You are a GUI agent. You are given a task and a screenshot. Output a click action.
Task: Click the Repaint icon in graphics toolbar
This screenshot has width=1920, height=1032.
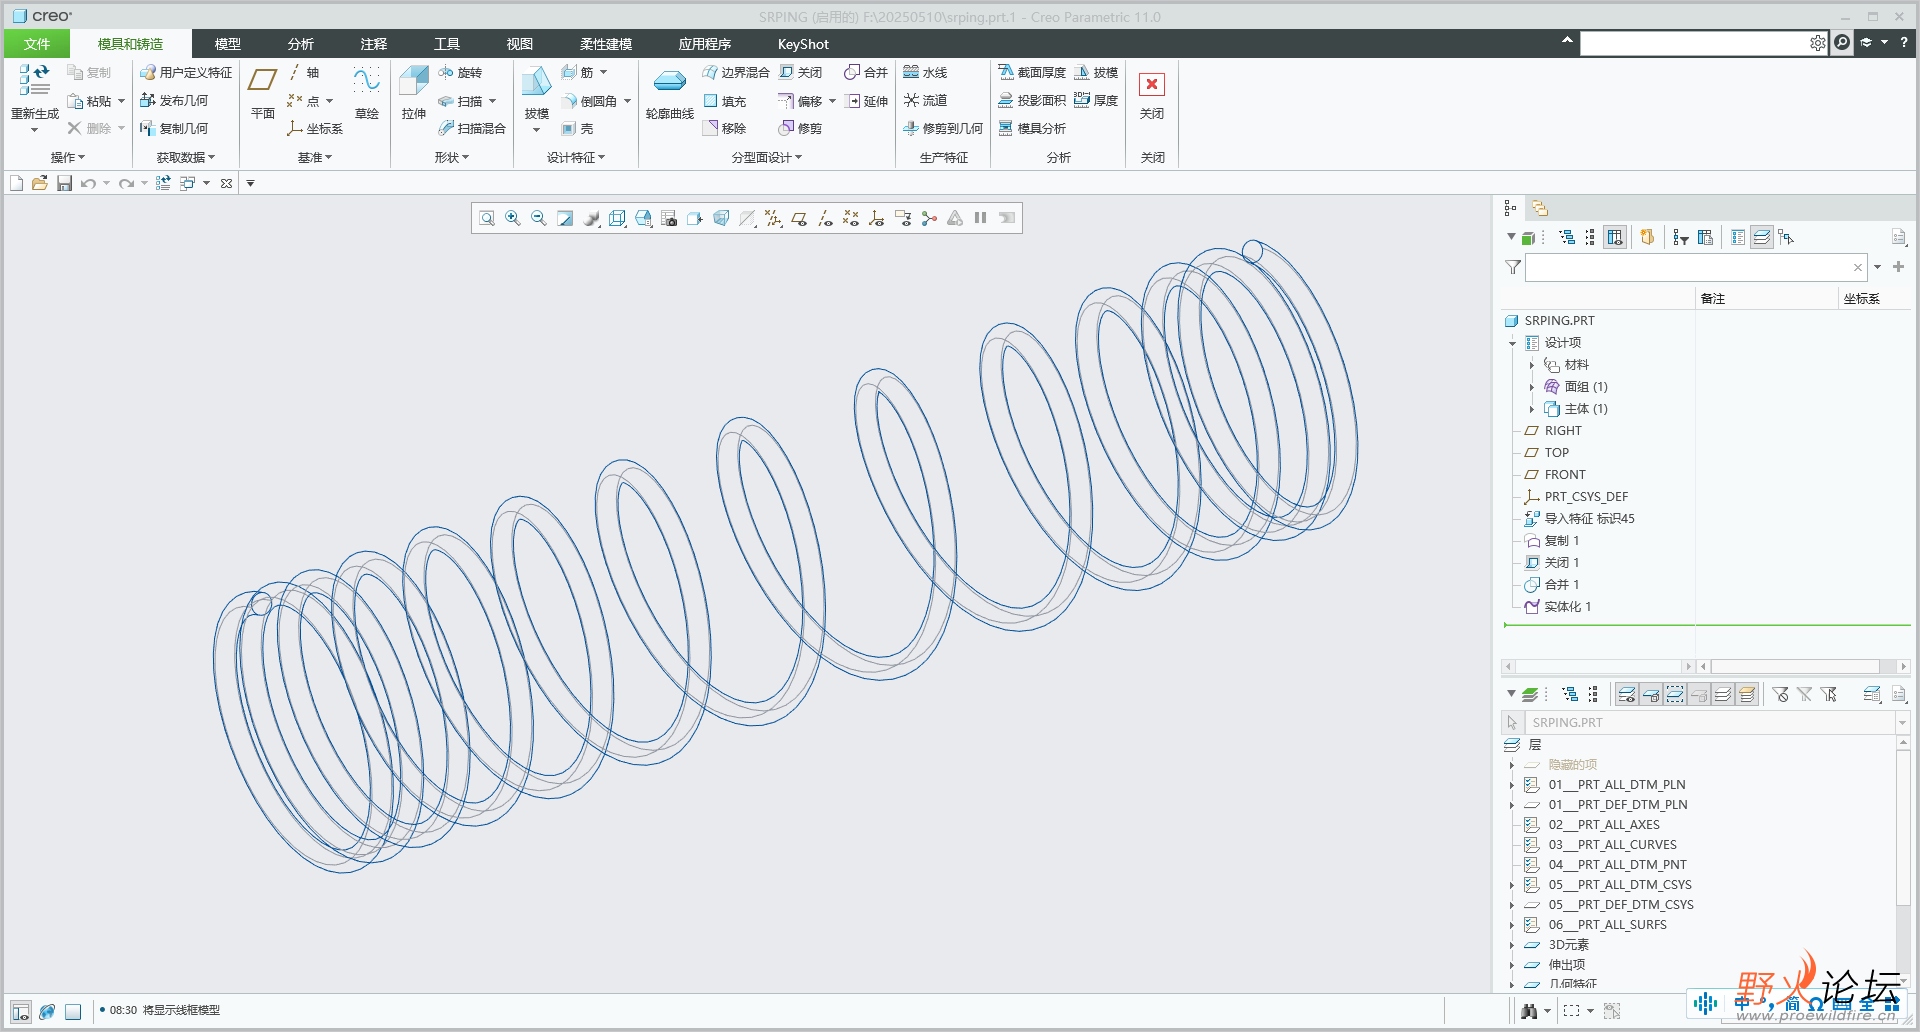click(565, 218)
